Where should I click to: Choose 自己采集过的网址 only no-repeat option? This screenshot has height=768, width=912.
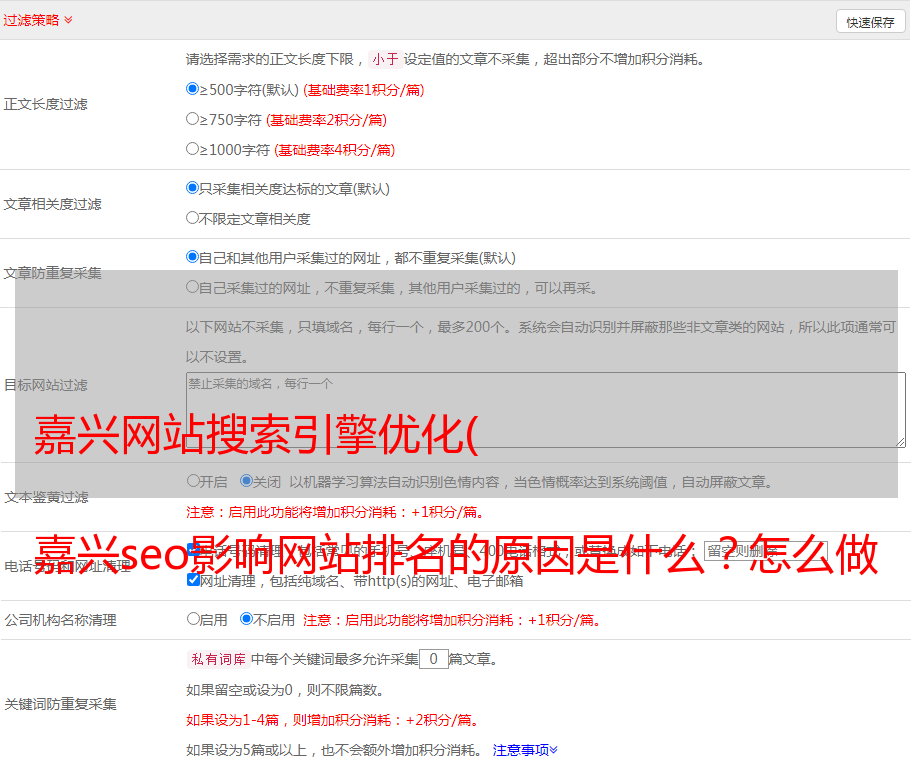pyautogui.click(x=193, y=287)
